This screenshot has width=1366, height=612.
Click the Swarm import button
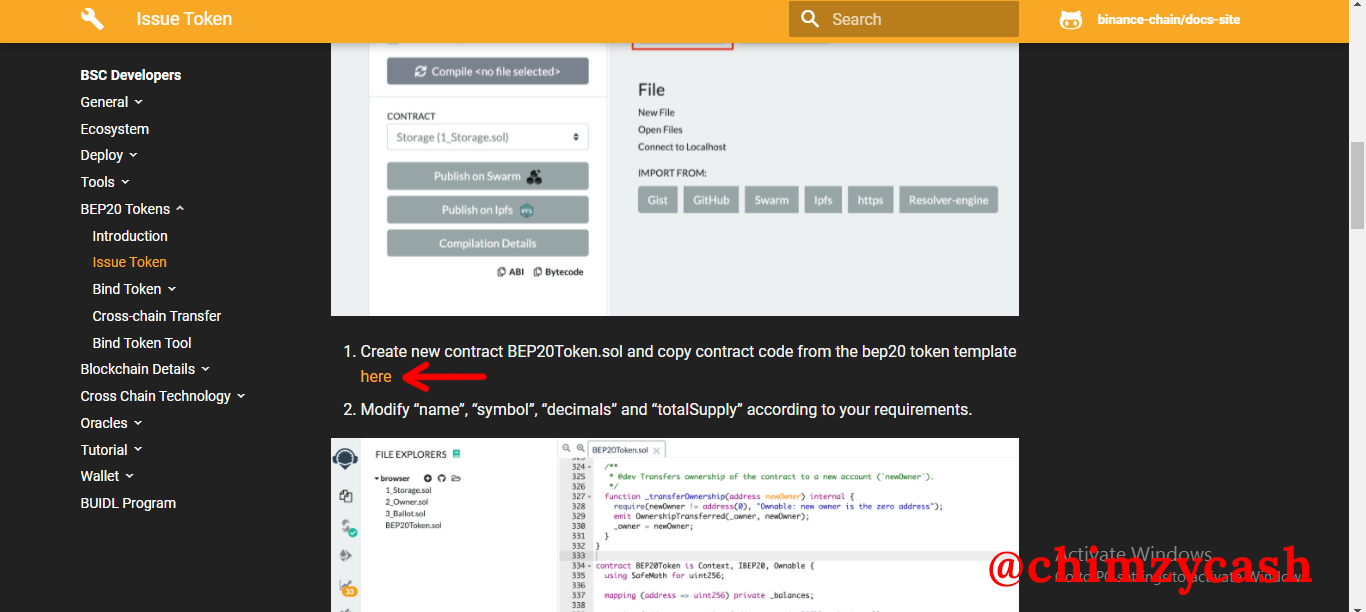771,200
